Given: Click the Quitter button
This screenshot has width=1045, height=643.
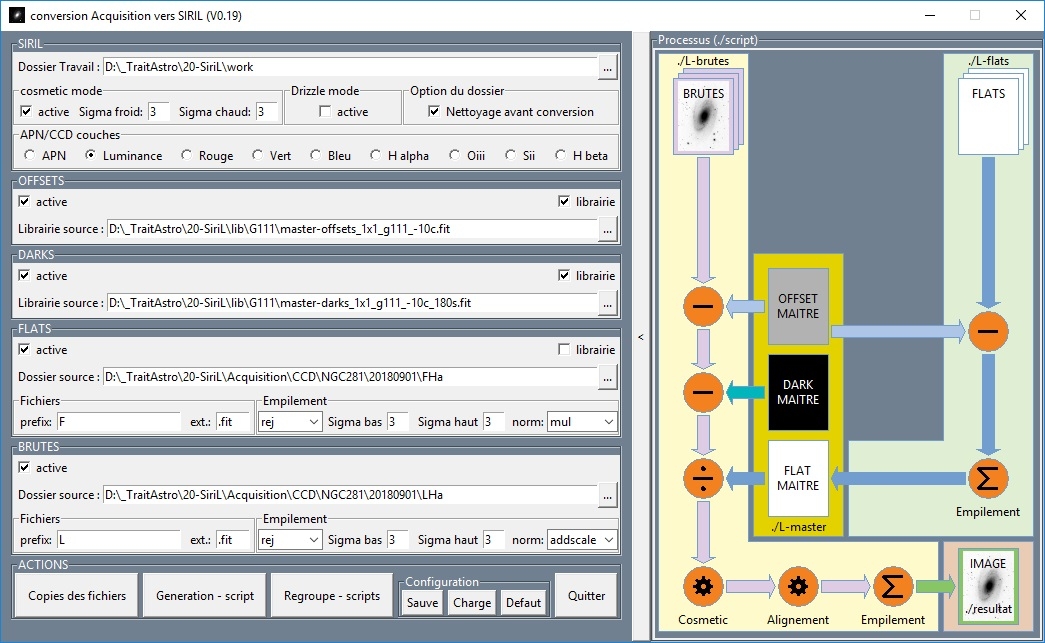Looking at the screenshot, I should [586, 596].
